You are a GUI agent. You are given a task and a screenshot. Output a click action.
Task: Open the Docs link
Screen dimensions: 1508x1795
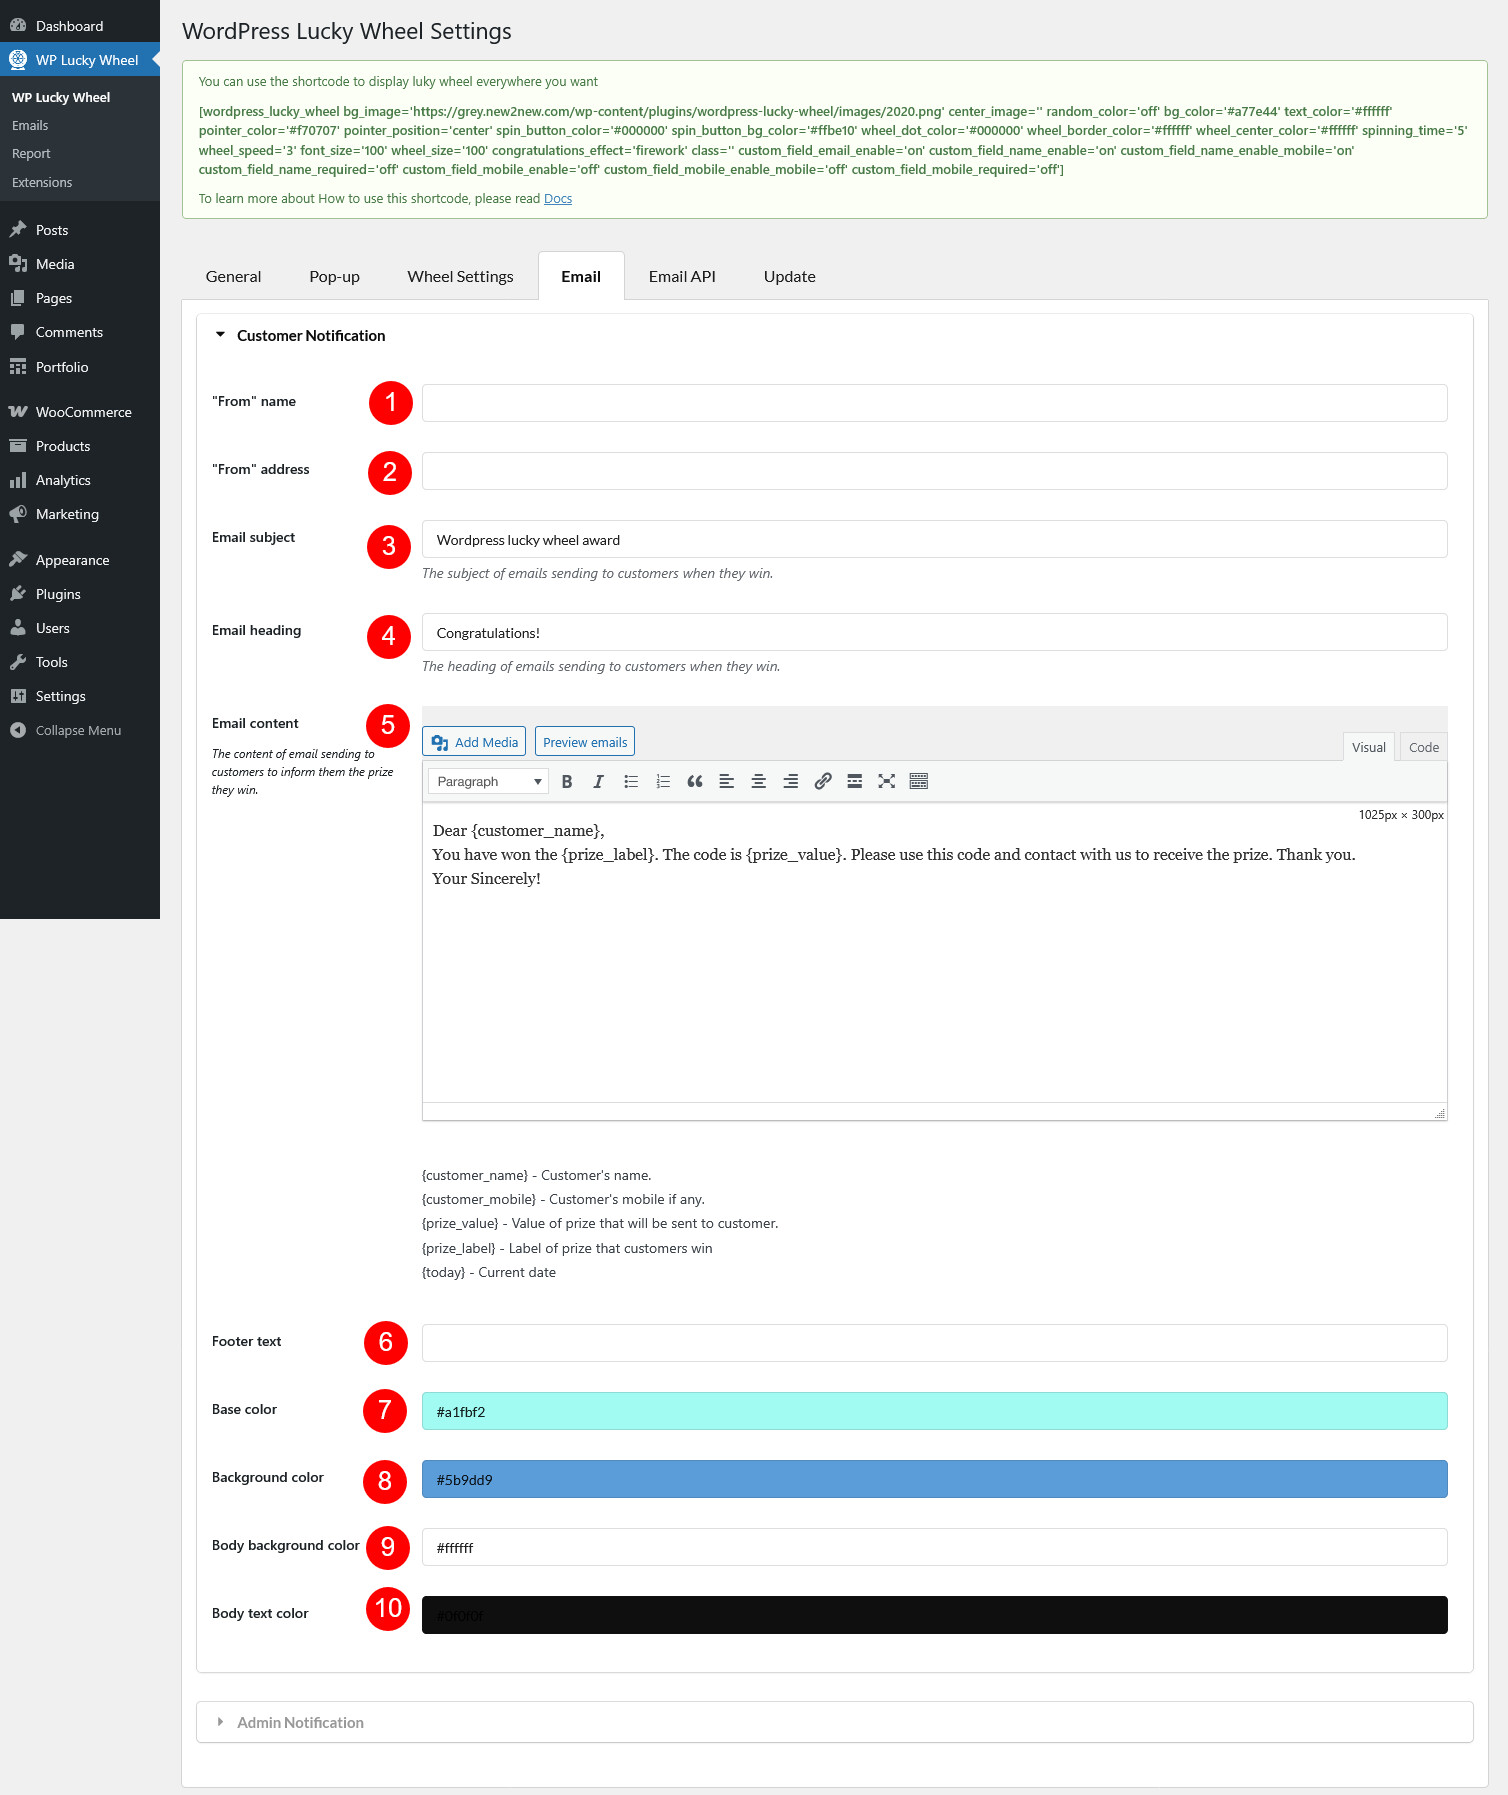558,199
